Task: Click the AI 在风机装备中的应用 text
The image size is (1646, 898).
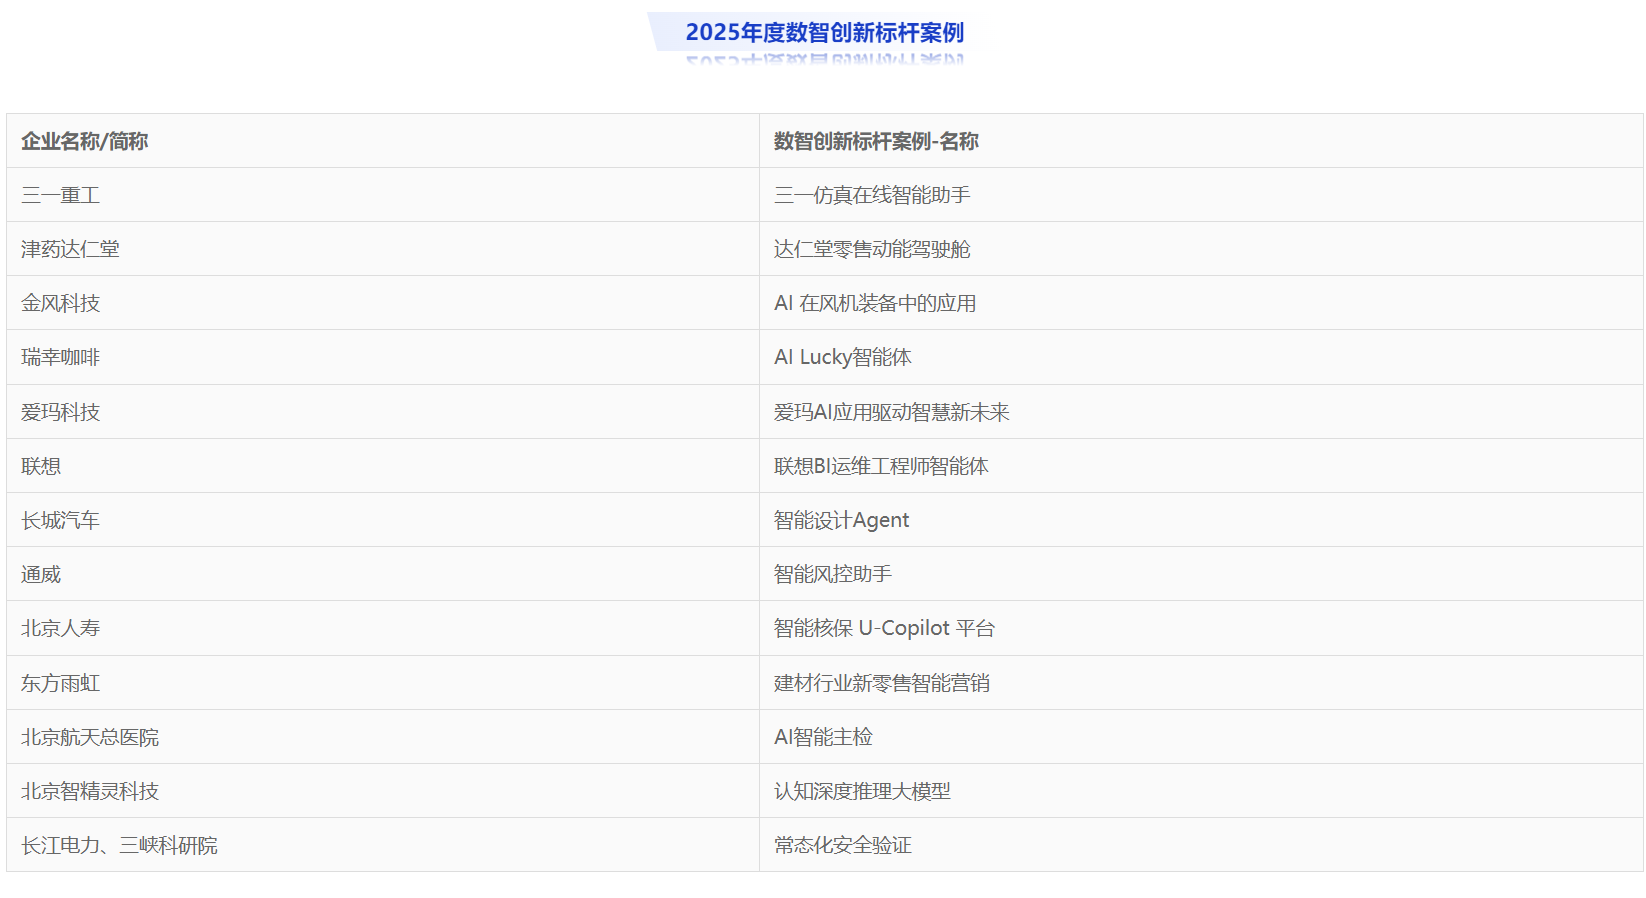Action: coord(875,304)
